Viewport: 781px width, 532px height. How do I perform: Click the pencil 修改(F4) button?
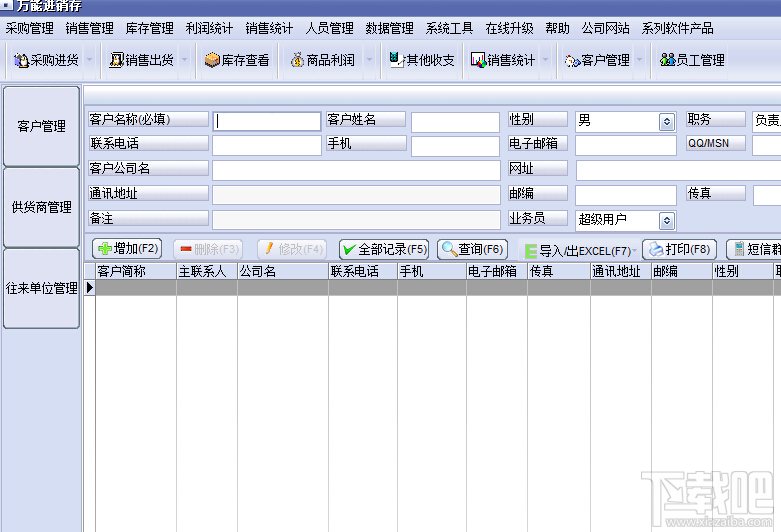[x=292, y=249]
